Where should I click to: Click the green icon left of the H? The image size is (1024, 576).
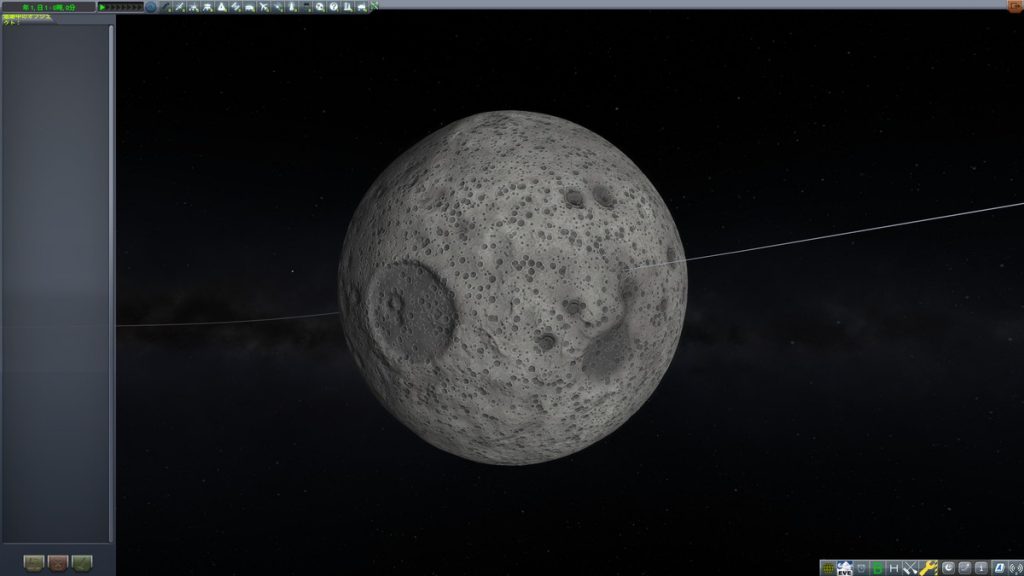(877, 568)
